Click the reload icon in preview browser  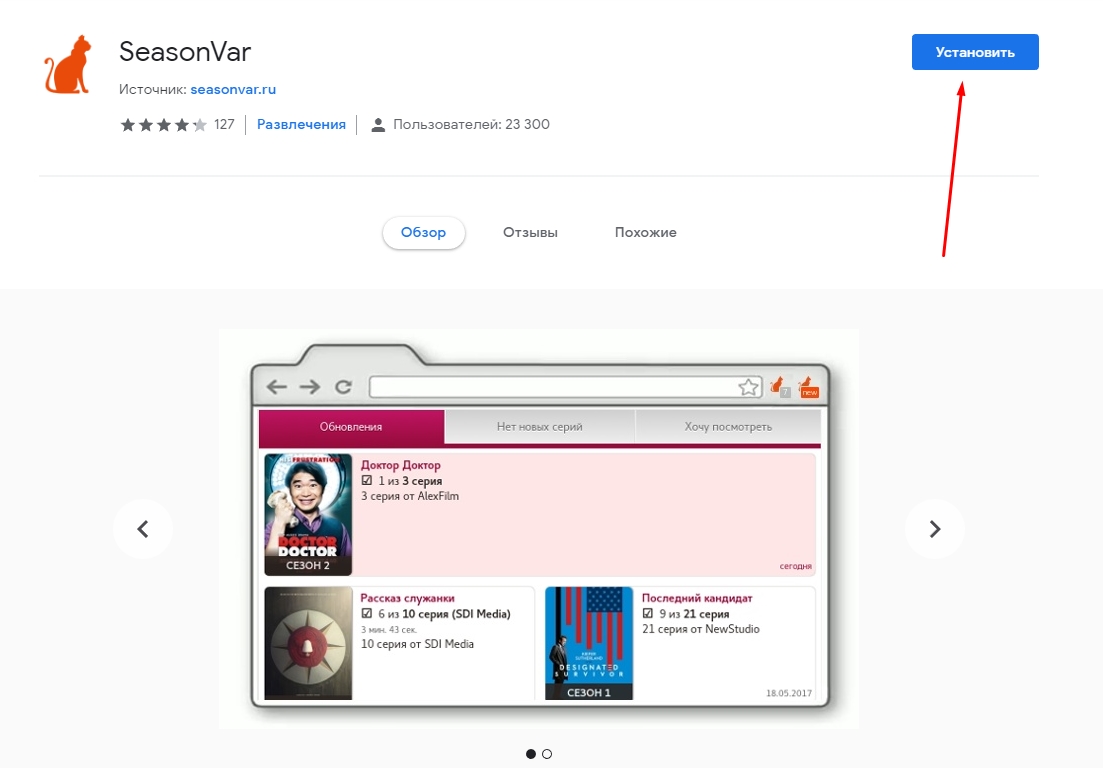click(x=343, y=387)
